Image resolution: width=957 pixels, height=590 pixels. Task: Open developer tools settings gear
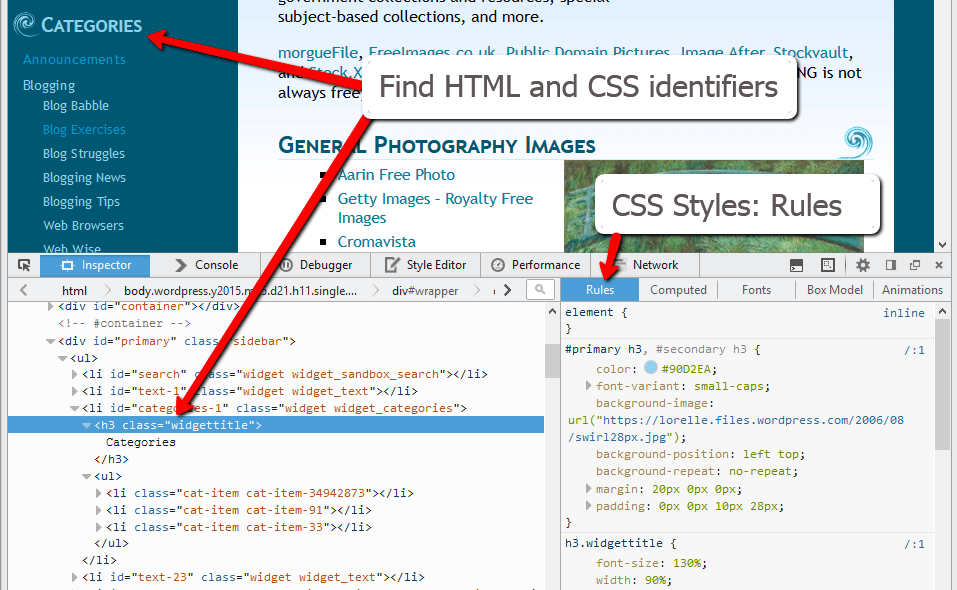pyautogui.click(x=862, y=265)
